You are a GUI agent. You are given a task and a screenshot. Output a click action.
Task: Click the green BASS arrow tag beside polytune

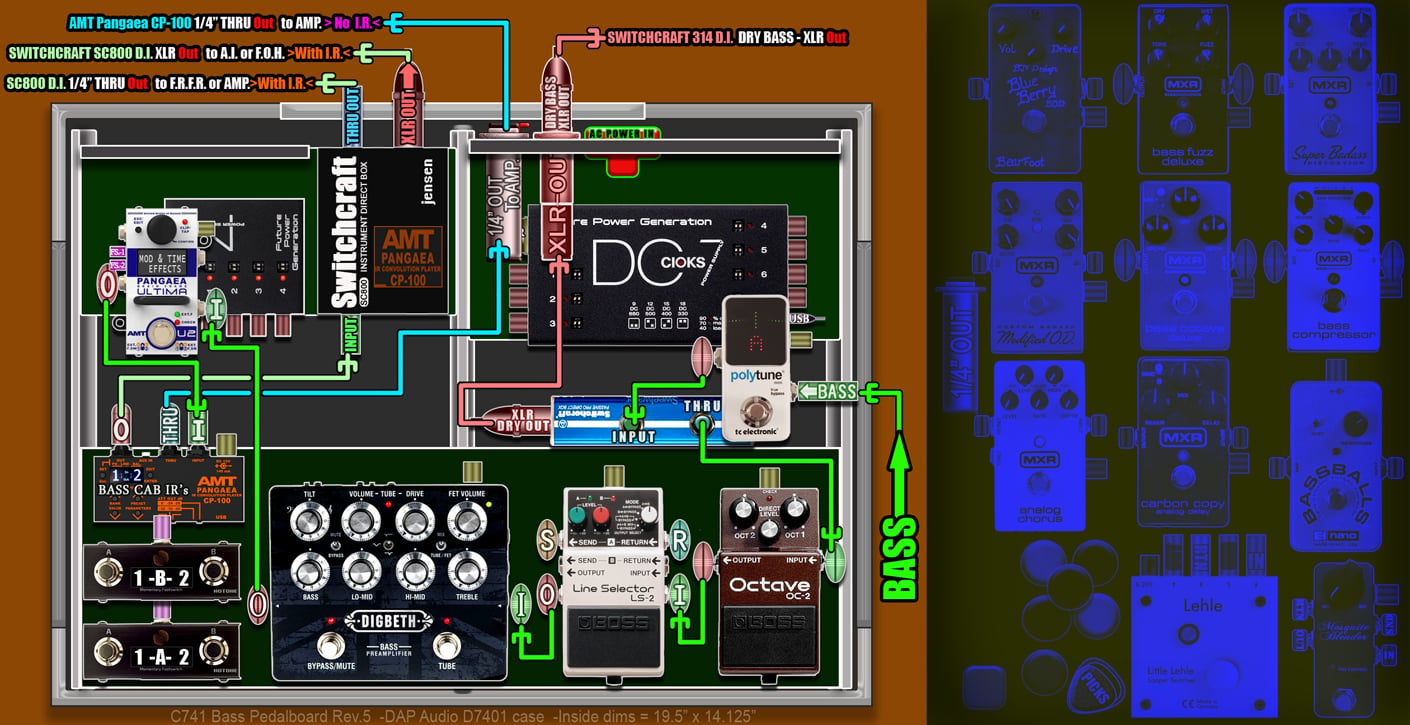pos(828,392)
